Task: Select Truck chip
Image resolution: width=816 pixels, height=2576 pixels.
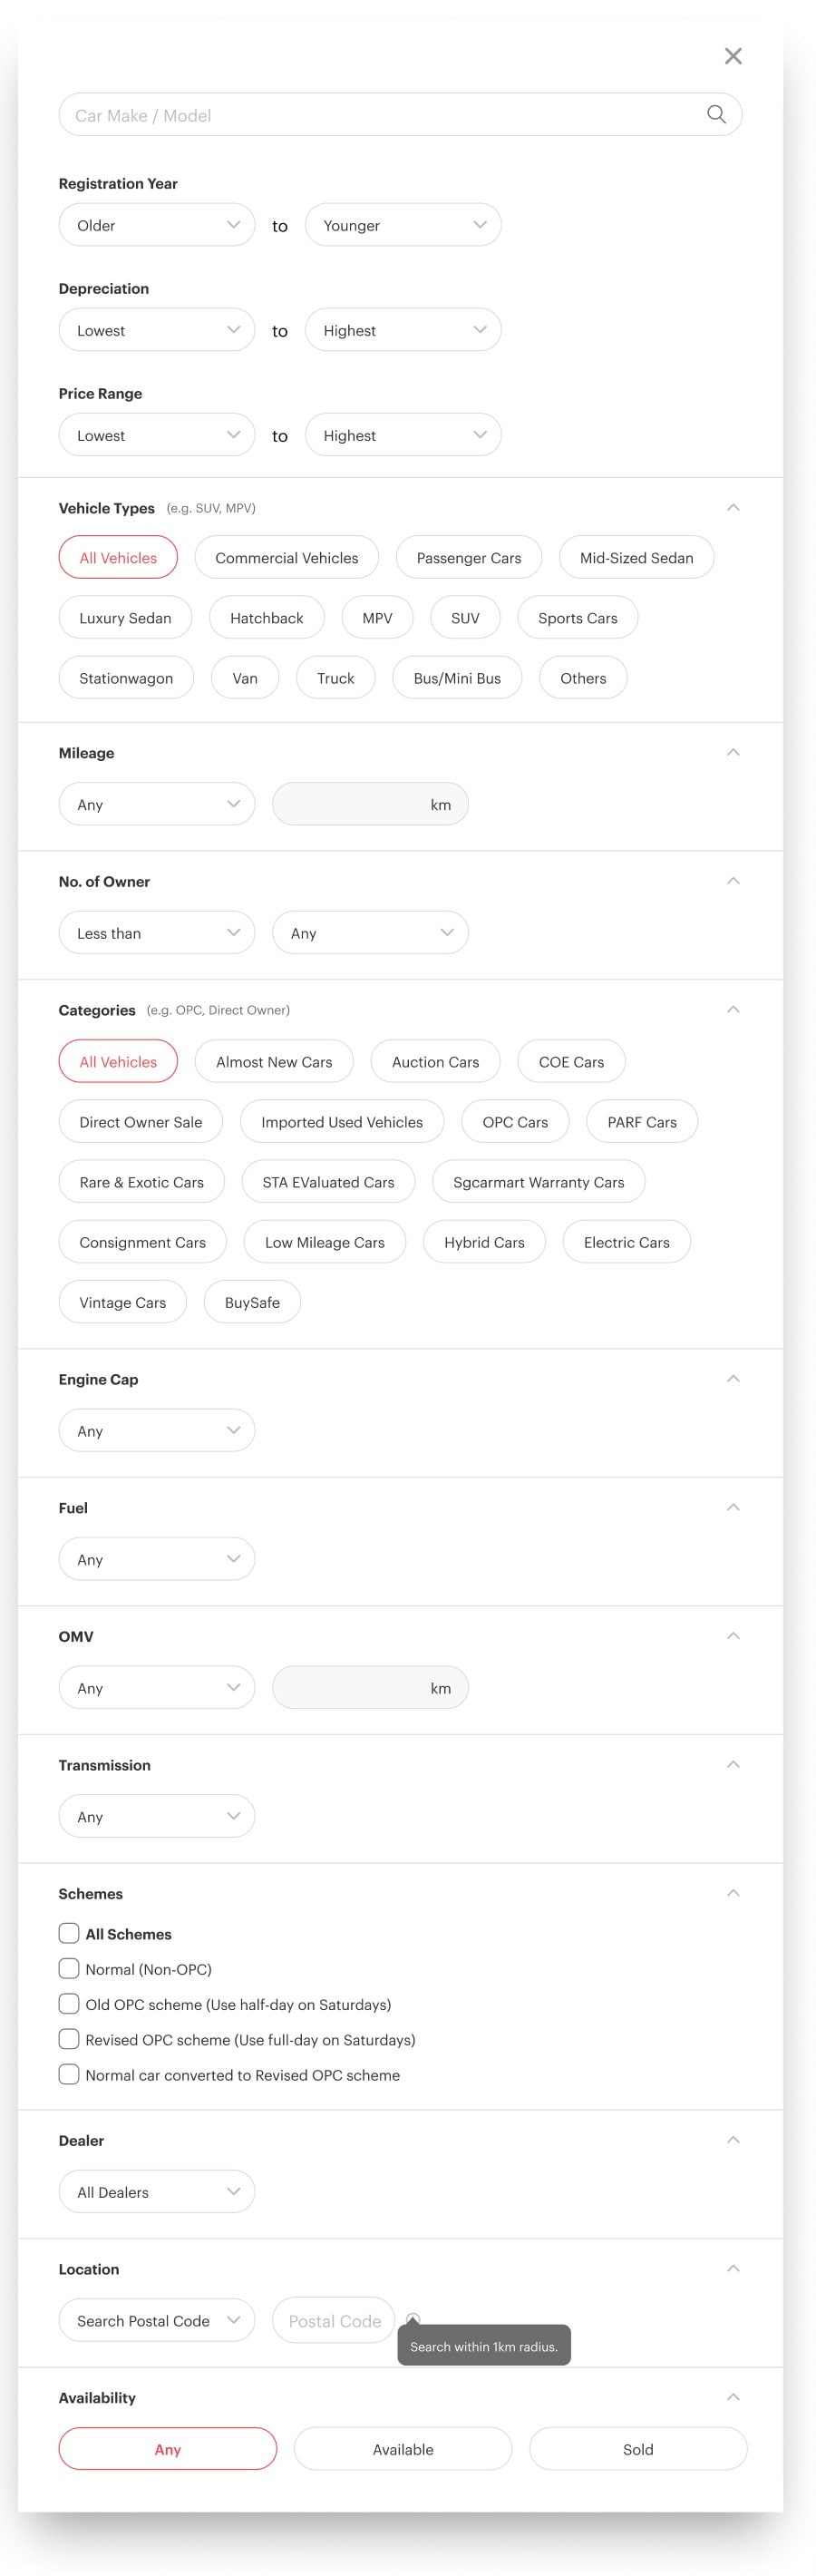Action: tap(336, 677)
